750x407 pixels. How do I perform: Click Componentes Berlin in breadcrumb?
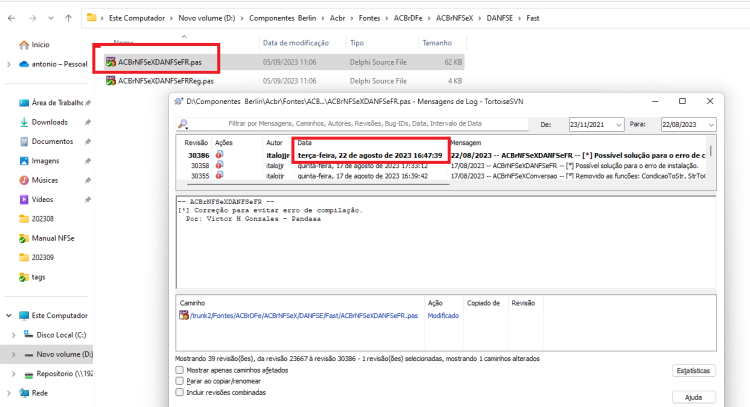tap(282, 18)
